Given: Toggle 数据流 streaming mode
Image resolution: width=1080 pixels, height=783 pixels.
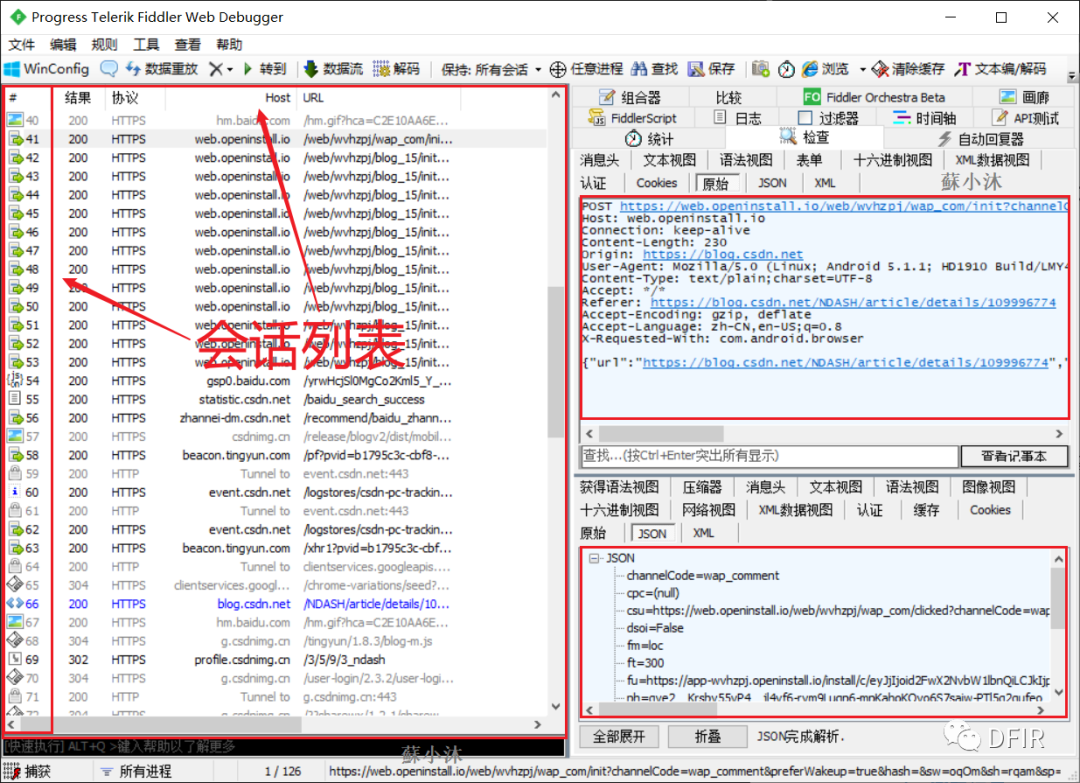Looking at the screenshot, I should 333,69.
